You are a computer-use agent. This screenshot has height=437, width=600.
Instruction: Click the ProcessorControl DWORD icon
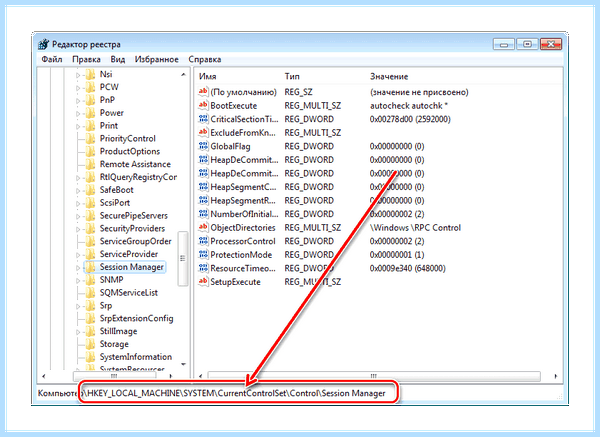tap(203, 241)
